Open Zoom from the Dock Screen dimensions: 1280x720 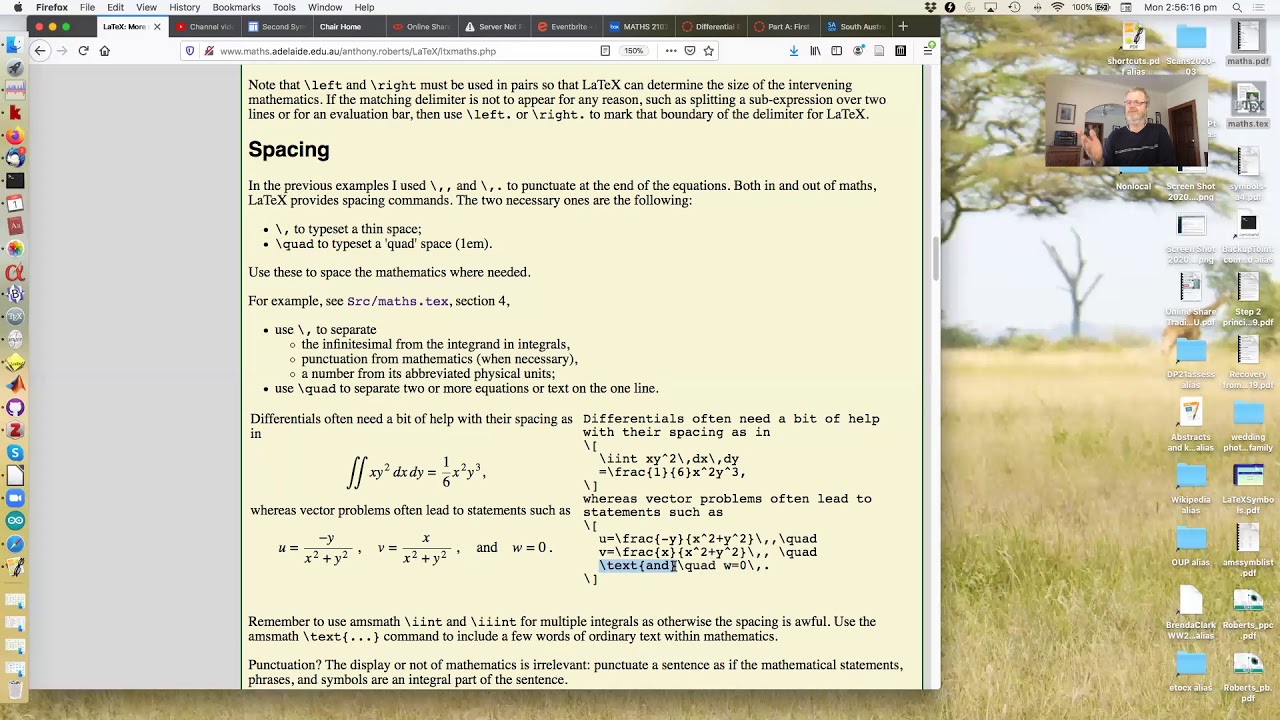(x=15, y=498)
